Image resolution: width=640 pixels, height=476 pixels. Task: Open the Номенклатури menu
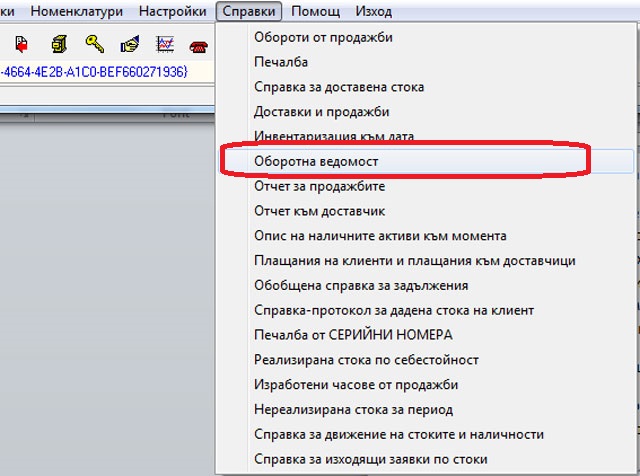pyautogui.click(x=77, y=11)
